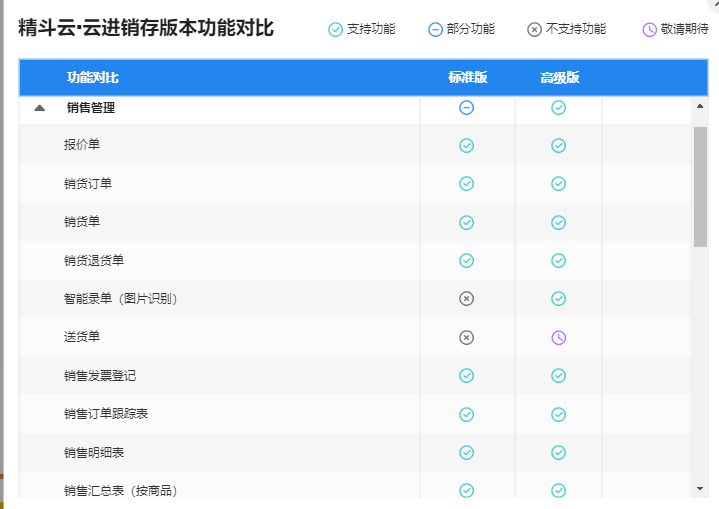719x509 pixels.
Task: Click 标准版 check icon for 销货订单
Action: pos(466,184)
